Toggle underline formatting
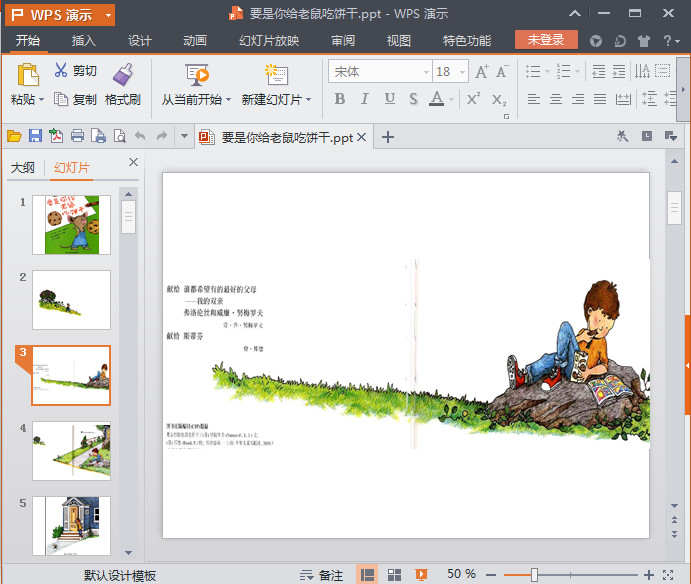The width and height of the screenshot is (691, 584). coord(390,99)
